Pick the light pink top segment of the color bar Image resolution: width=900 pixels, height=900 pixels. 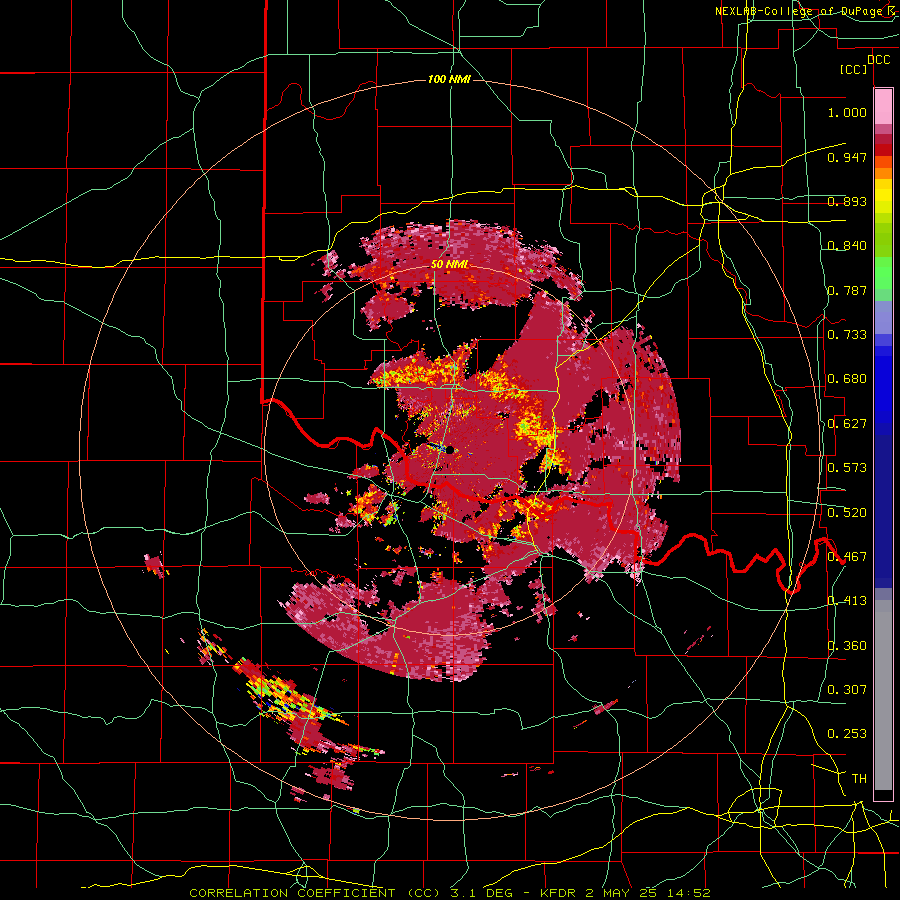[883, 106]
